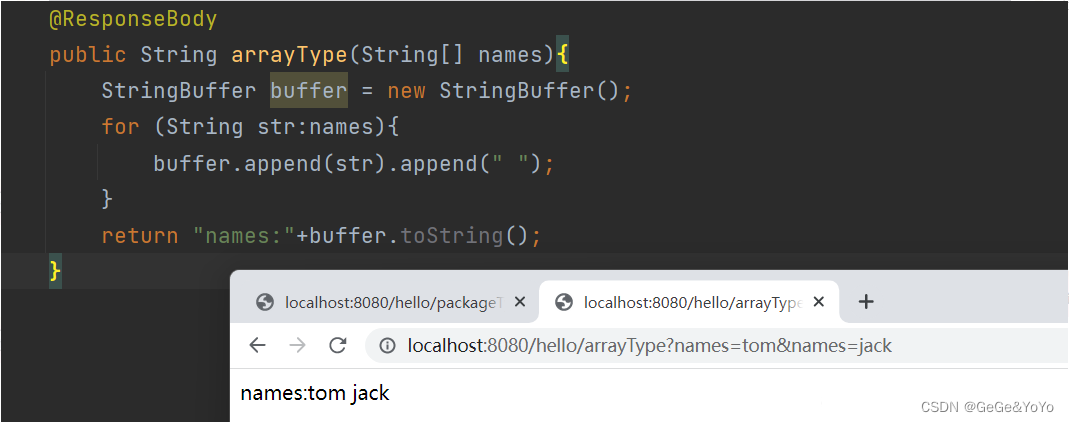Click globe favicon on the packageT tab
This screenshot has height=422, width=1069.
click(x=265, y=302)
